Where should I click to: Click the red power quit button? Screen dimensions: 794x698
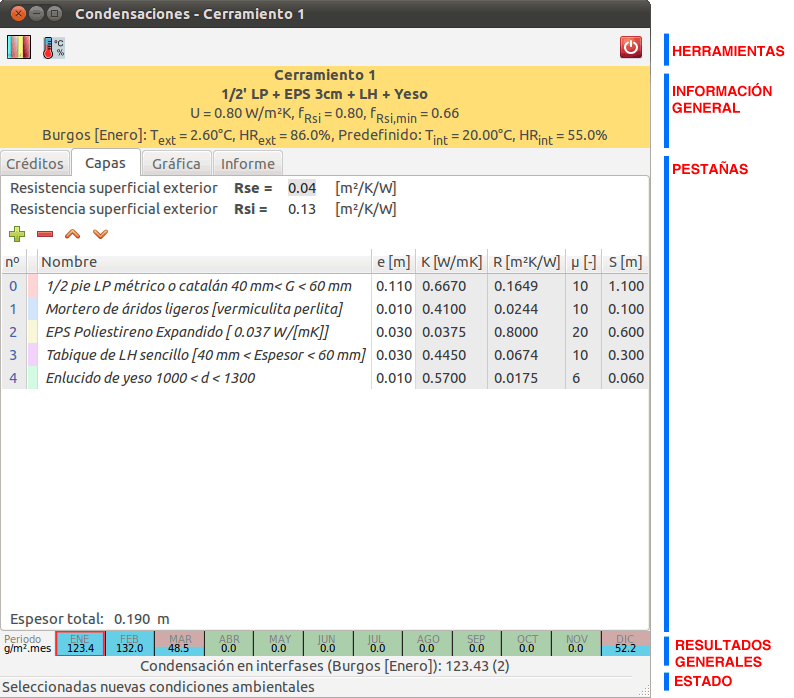(630, 47)
